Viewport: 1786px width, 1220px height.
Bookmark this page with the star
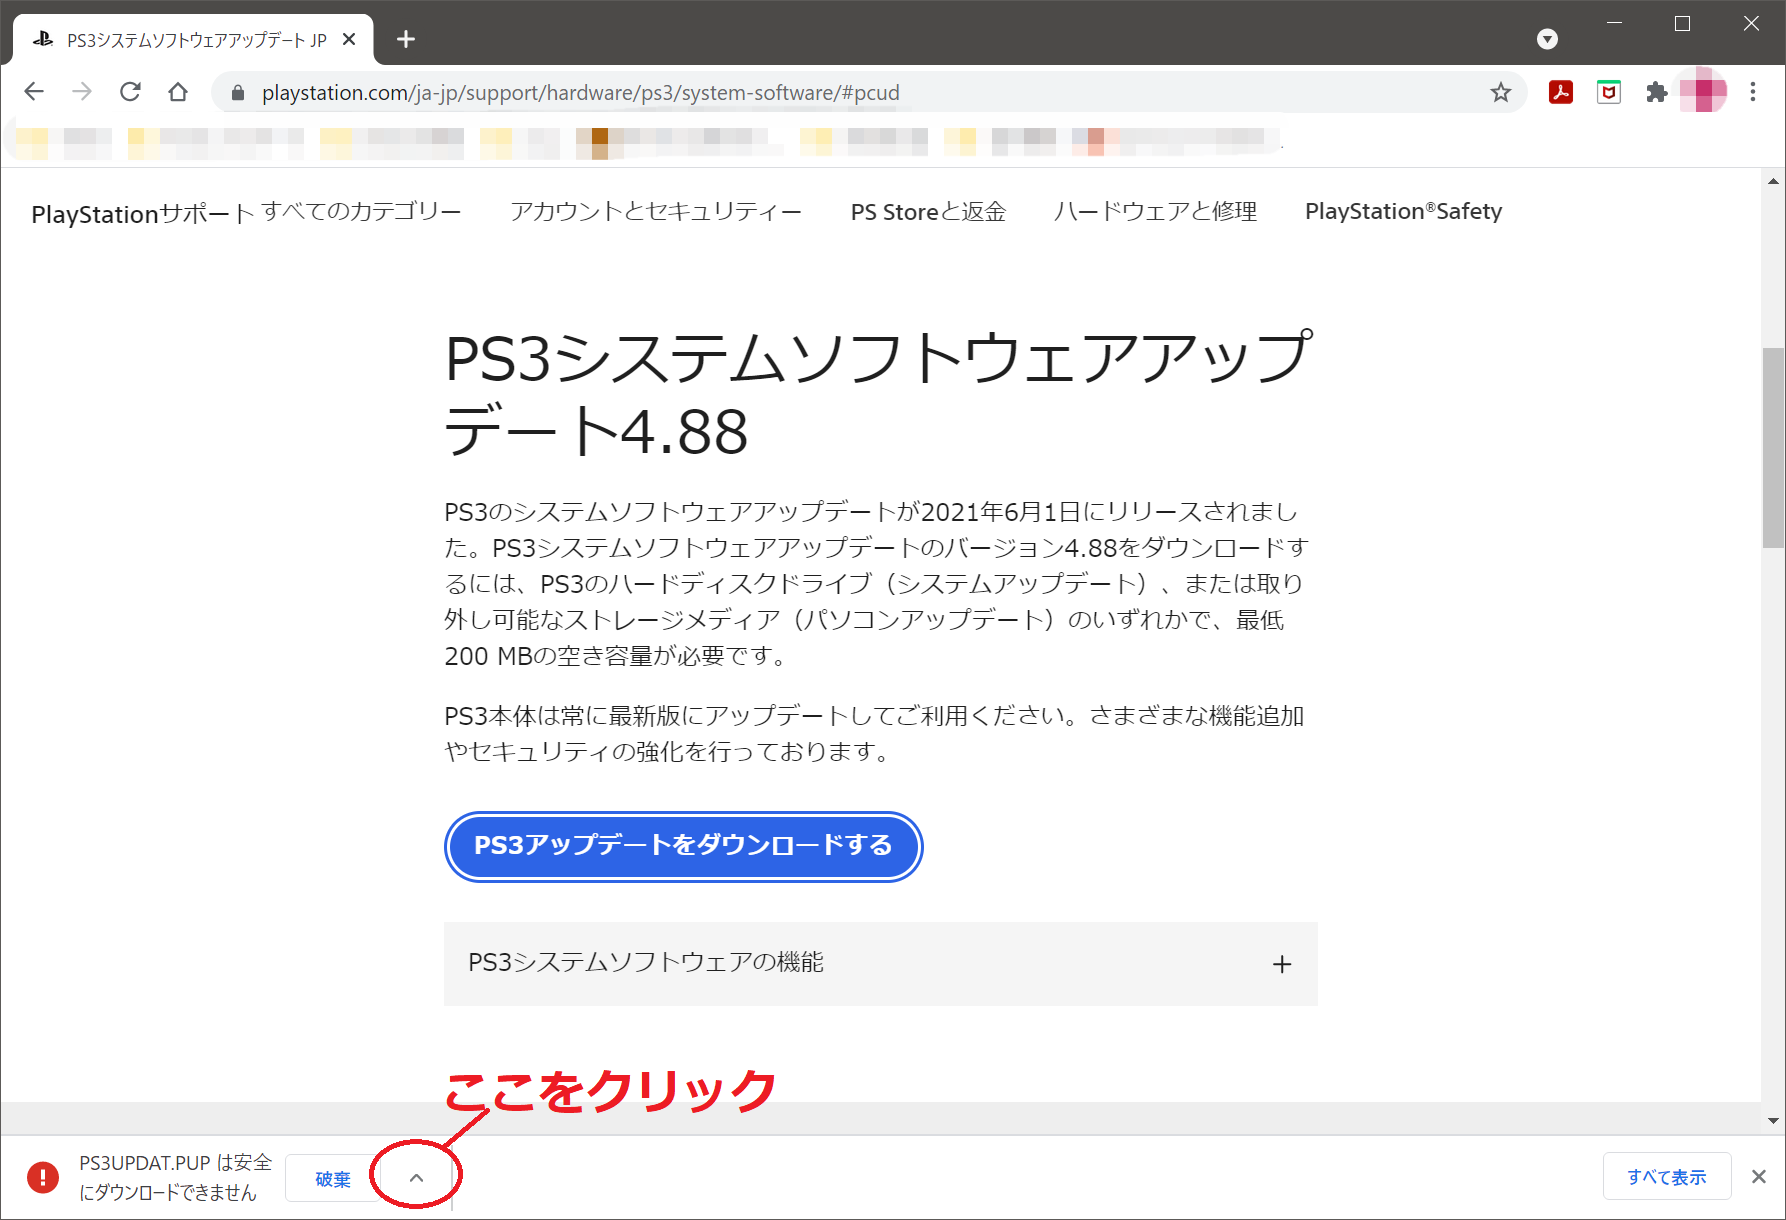(1501, 93)
